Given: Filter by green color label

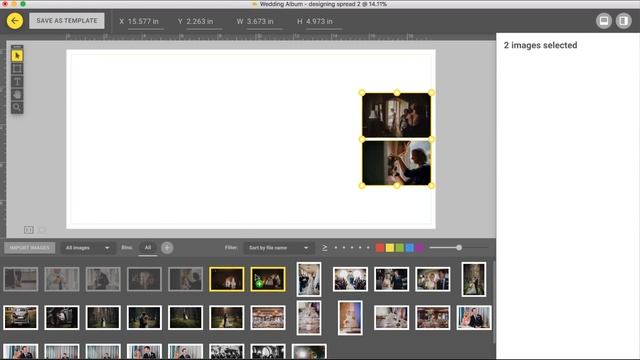Looking at the screenshot, I should point(400,248).
